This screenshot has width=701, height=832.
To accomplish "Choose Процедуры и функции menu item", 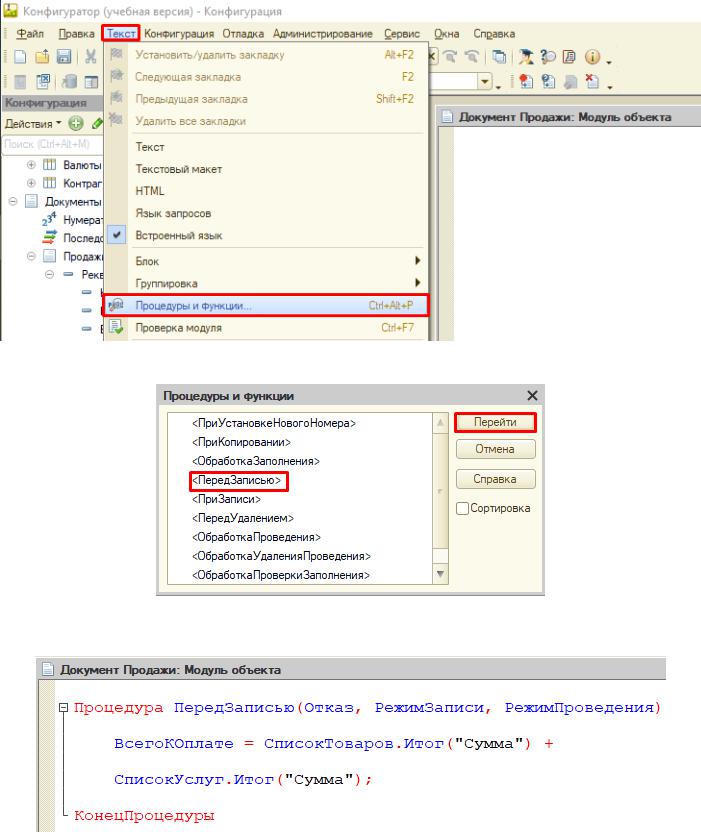I will coord(264,306).
